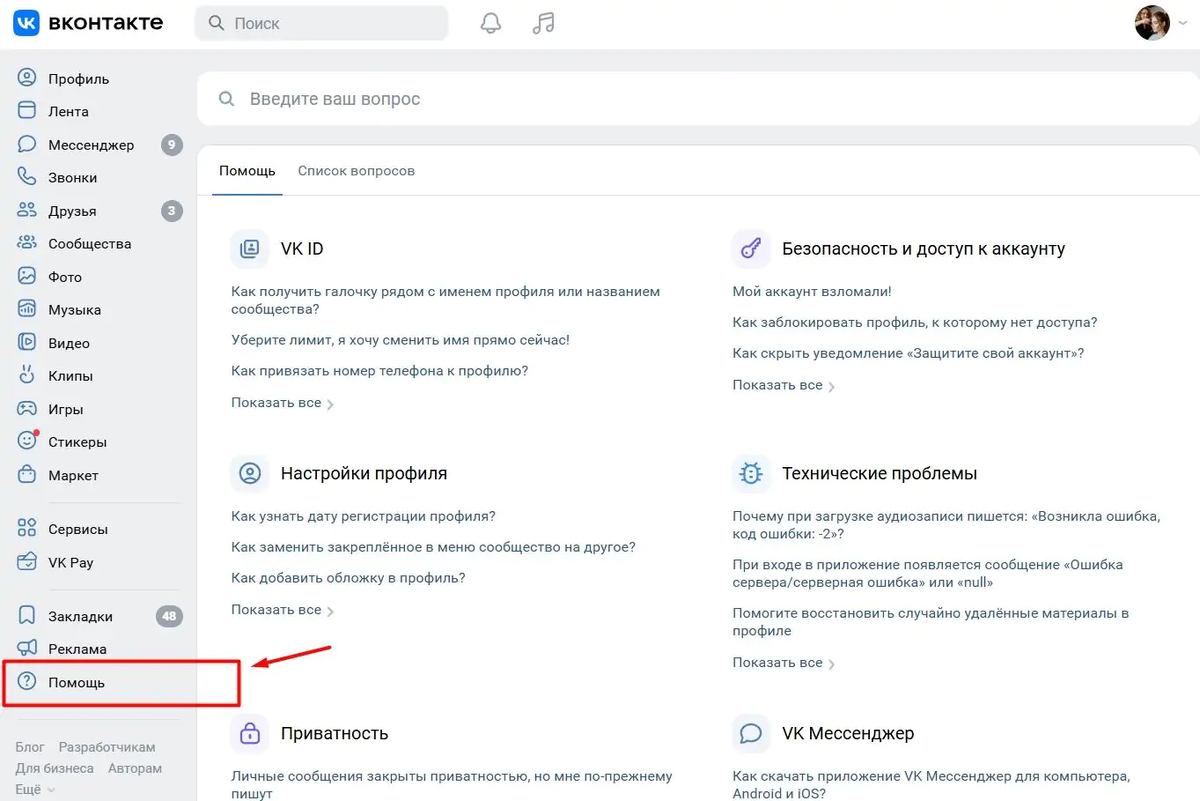This screenshot has width=1200, height=801.
Task: Click the Видео play icon
Action: click(27, 342)
